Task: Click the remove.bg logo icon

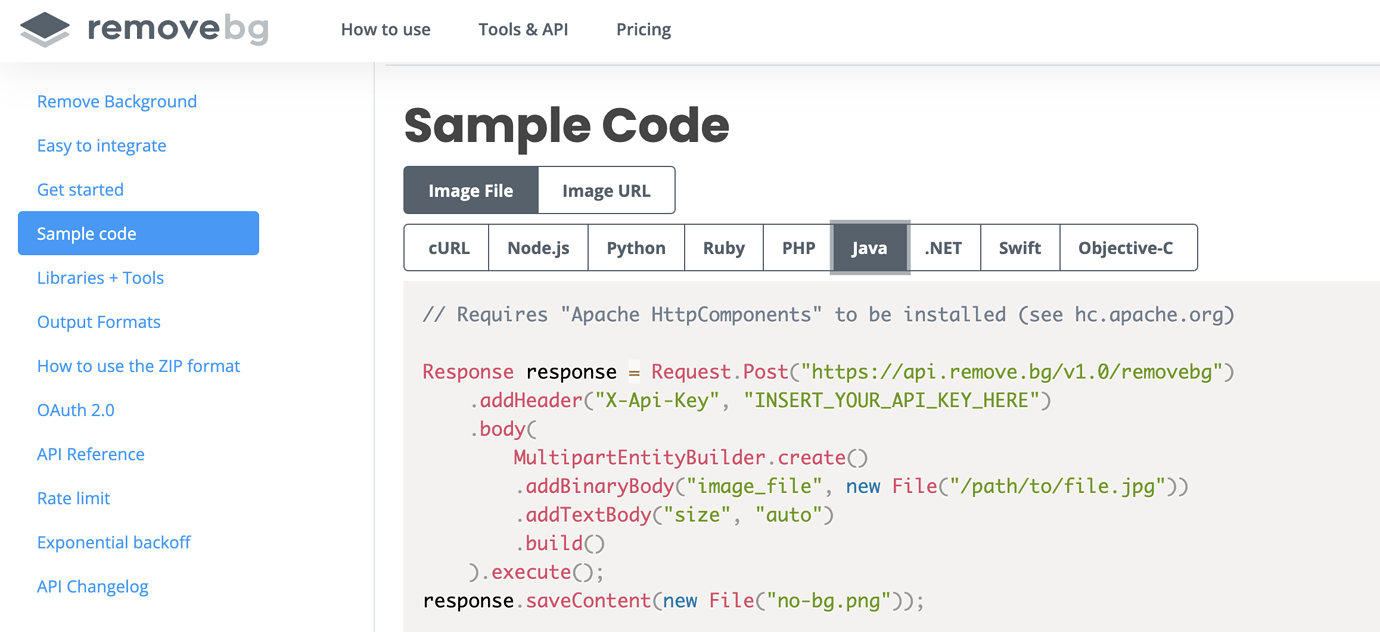Action: point(45,29)
